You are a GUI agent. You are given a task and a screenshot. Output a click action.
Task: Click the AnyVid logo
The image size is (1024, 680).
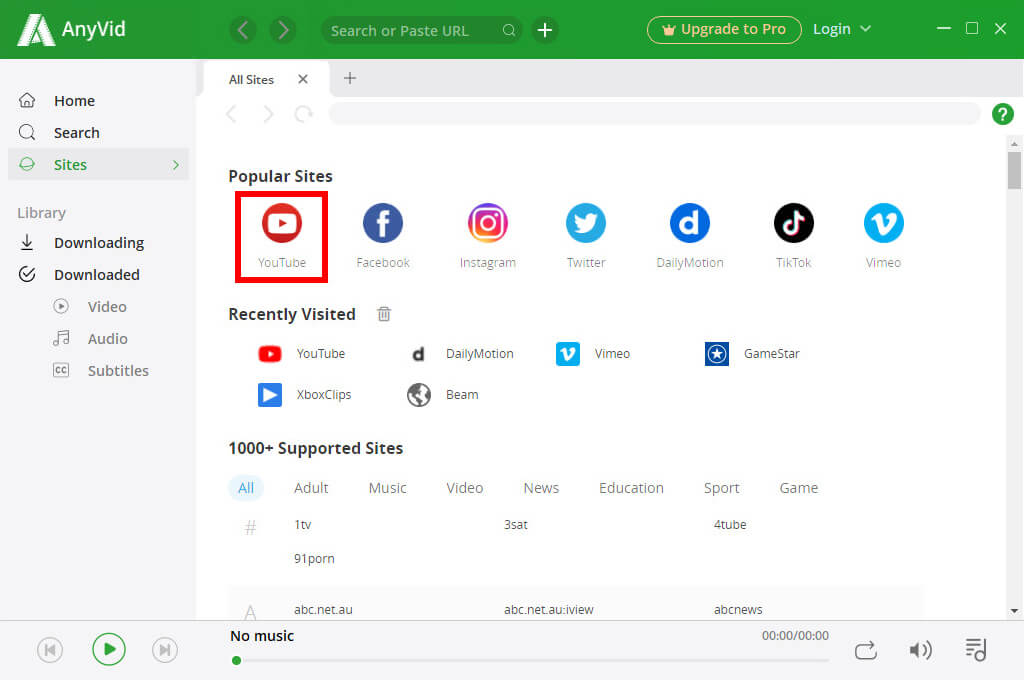71,29
